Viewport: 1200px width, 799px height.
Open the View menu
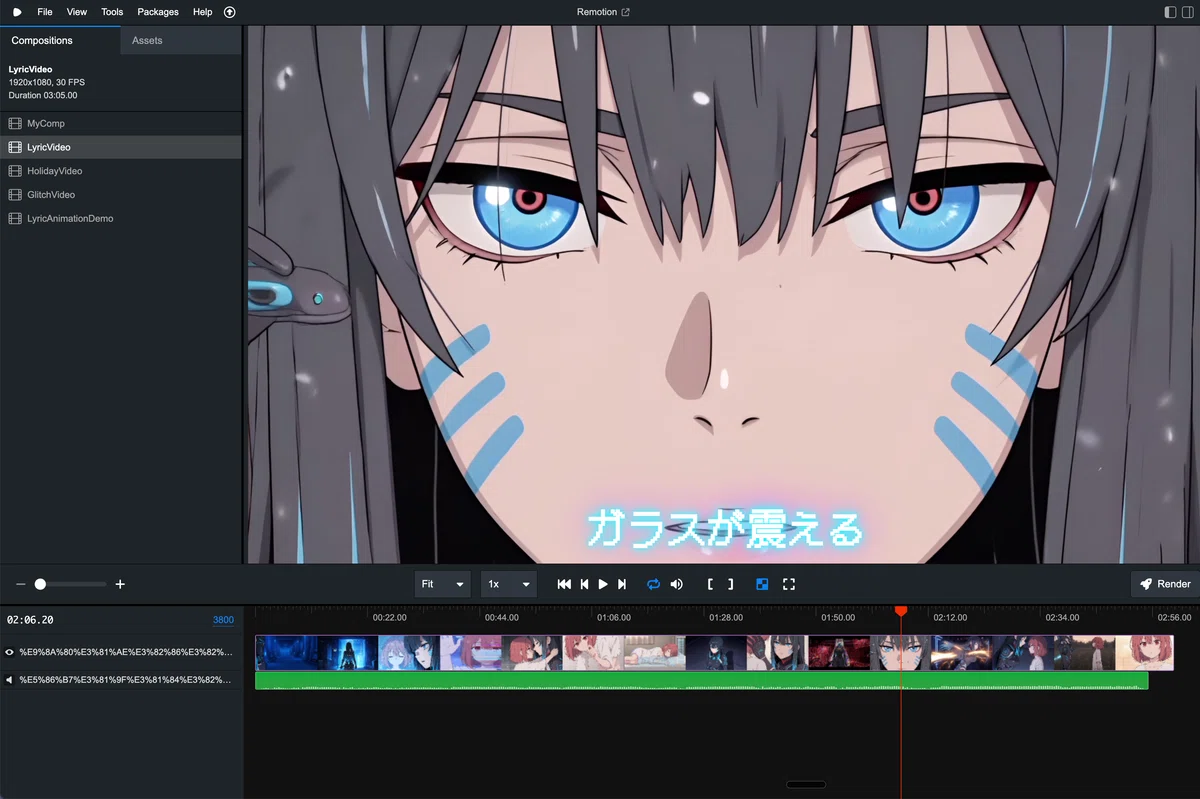(x=77, y=12)
